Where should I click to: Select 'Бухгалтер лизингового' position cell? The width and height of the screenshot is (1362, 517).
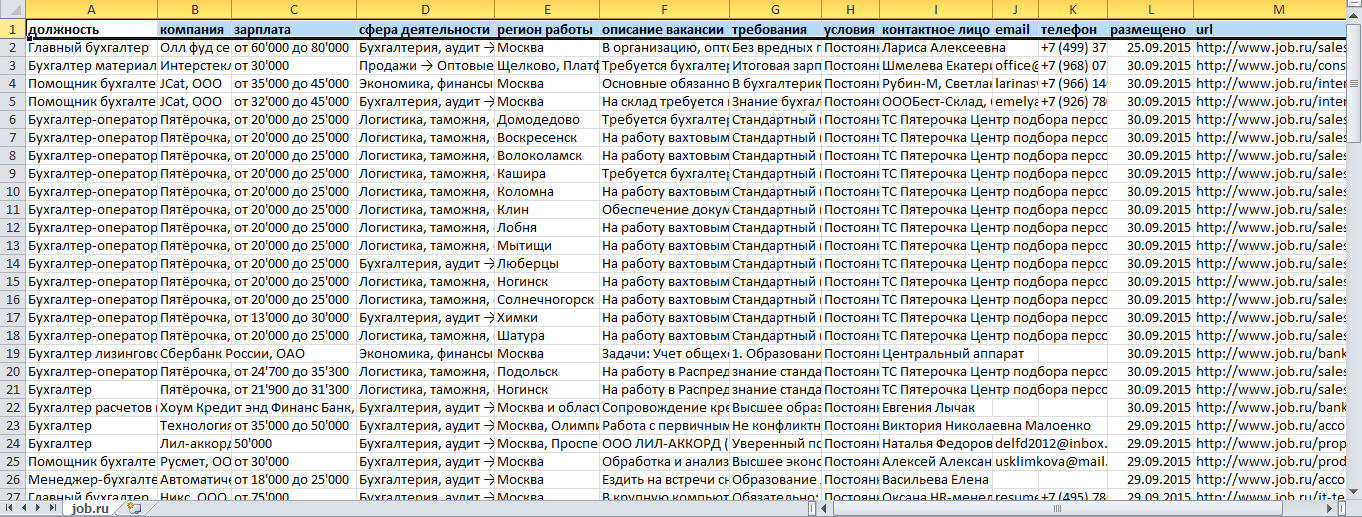(91, 353)
